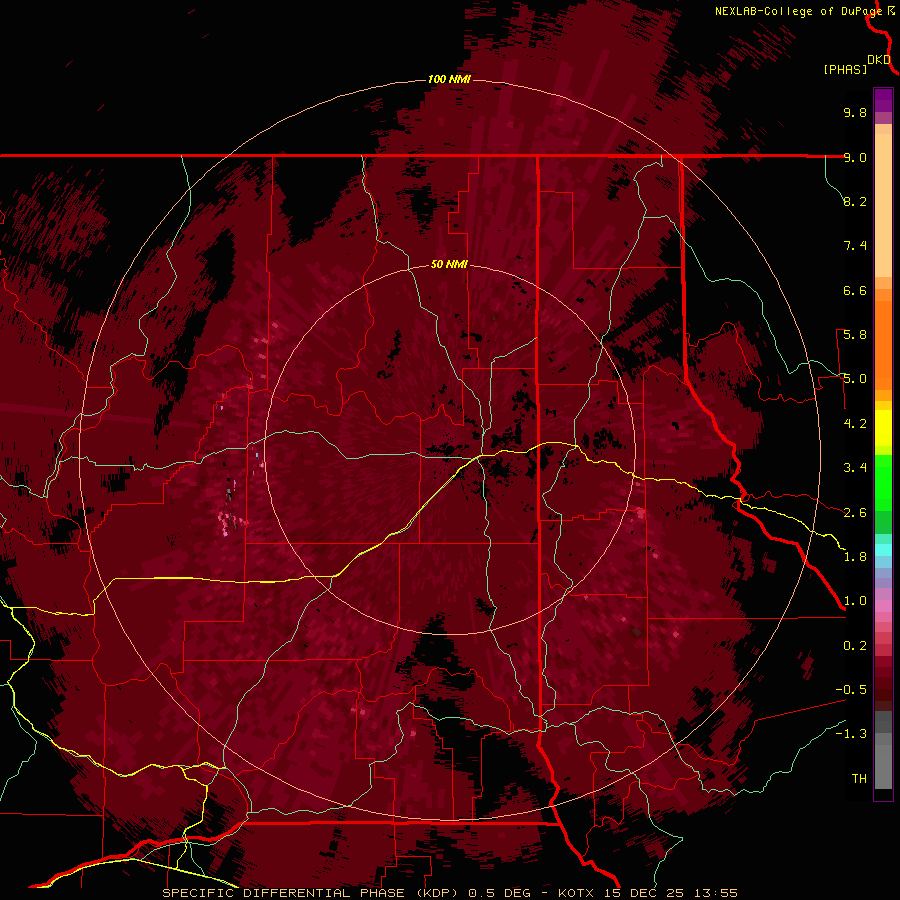The image size is (900, 900).
Task: Select the 3.4 scale value label
Action: tap(855, 468)
